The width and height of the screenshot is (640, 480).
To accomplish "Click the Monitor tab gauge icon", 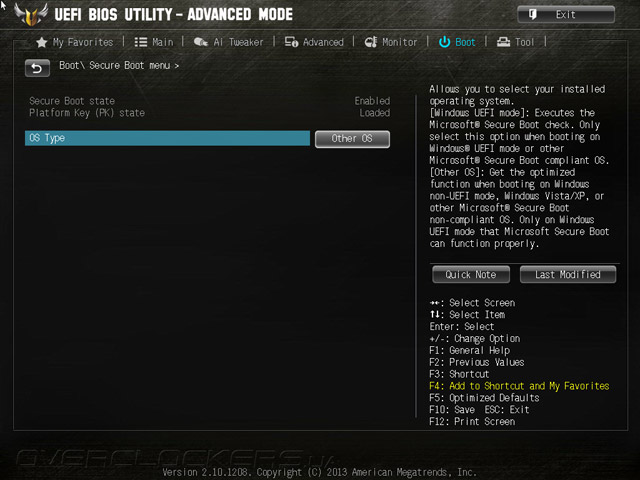I will point(371,42).
